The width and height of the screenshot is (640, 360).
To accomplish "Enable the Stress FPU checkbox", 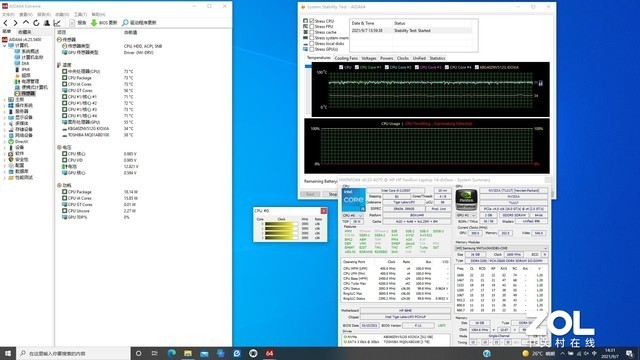I will coord(312,27).
